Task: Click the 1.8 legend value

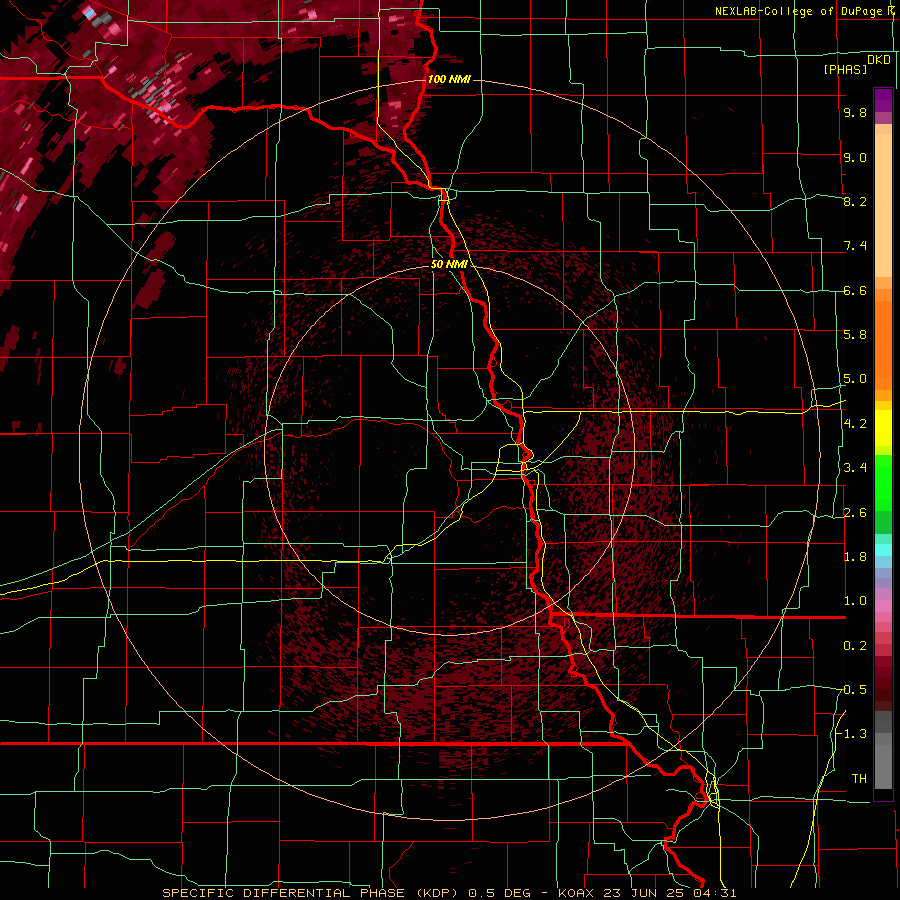Action: click(855, 557)
